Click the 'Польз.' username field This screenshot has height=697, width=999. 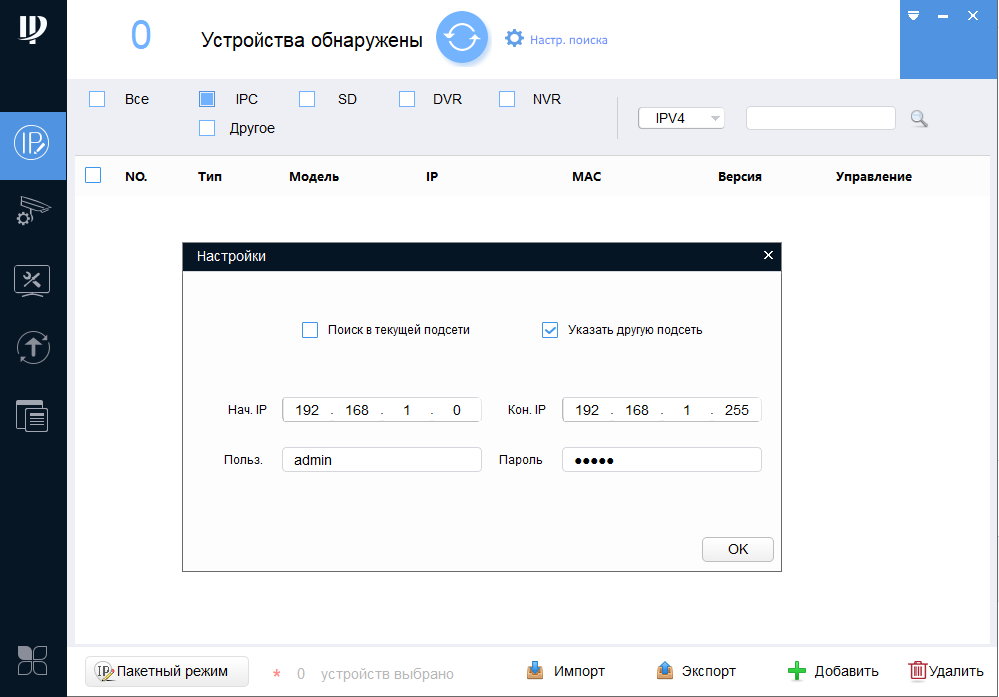coord(381,460)
